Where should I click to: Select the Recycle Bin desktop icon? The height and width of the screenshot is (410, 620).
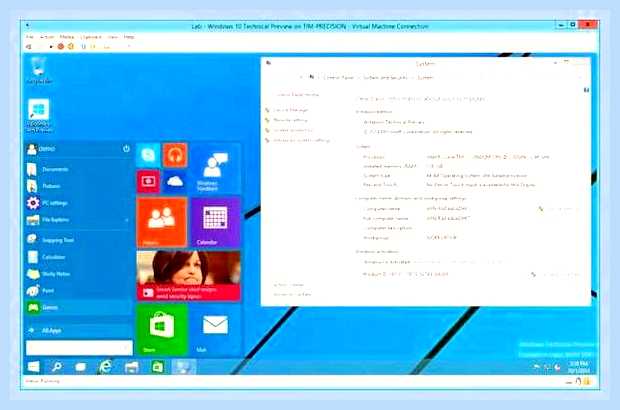coord(38,71)
